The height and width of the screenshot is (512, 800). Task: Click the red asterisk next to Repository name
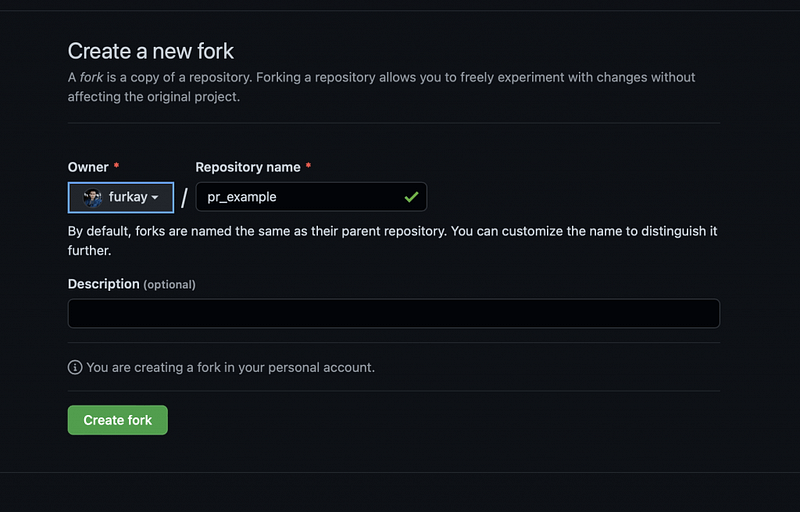point(308,166)
